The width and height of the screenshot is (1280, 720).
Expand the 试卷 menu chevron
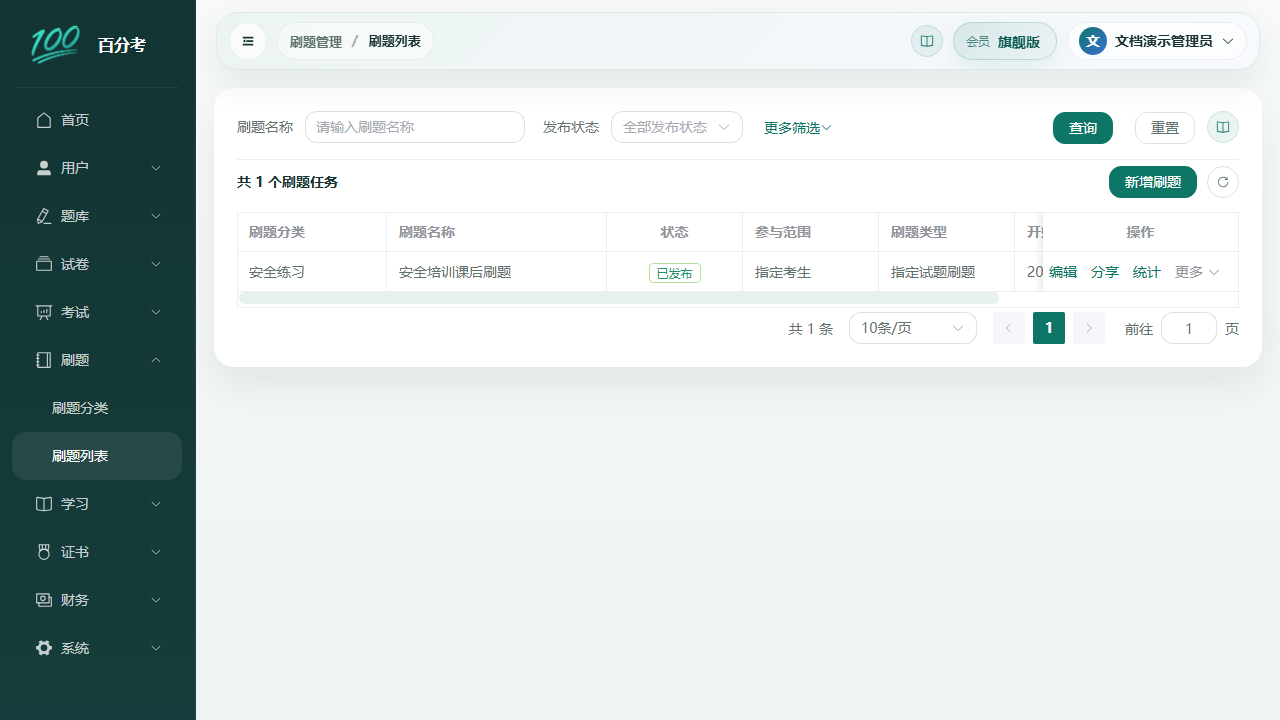156,264
